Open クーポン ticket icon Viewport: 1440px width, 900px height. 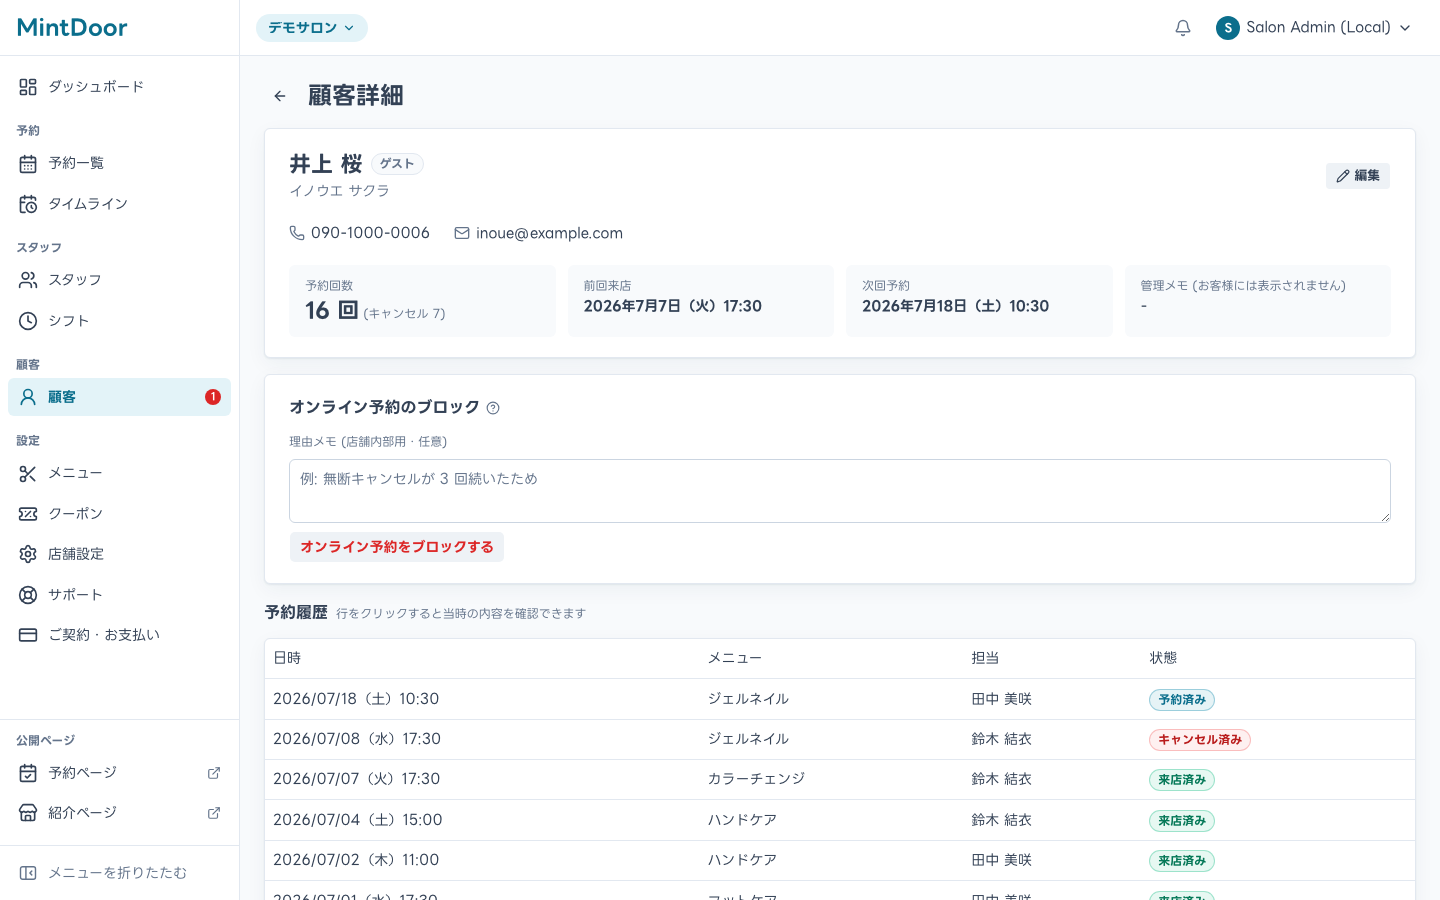[x=28, y=514]
